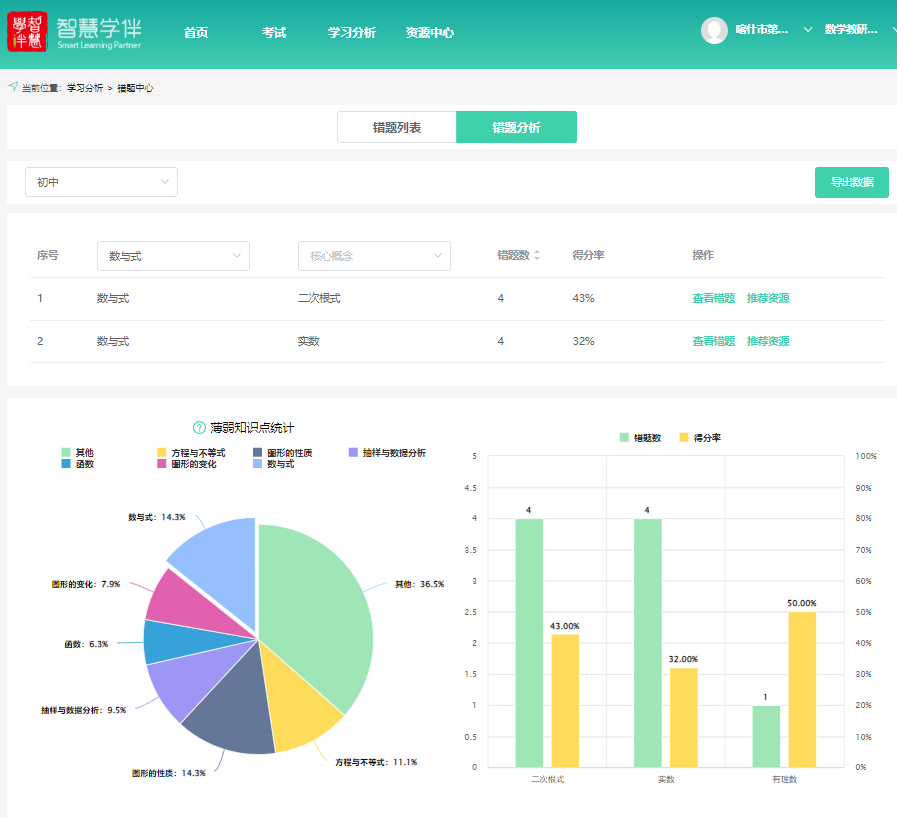Click the 导出数据 button

click(x=851, y=182)
